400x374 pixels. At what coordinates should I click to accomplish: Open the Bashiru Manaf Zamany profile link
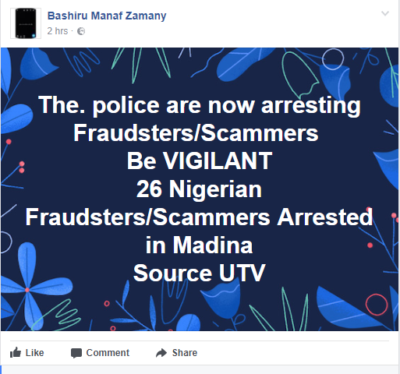coord(107,16)
